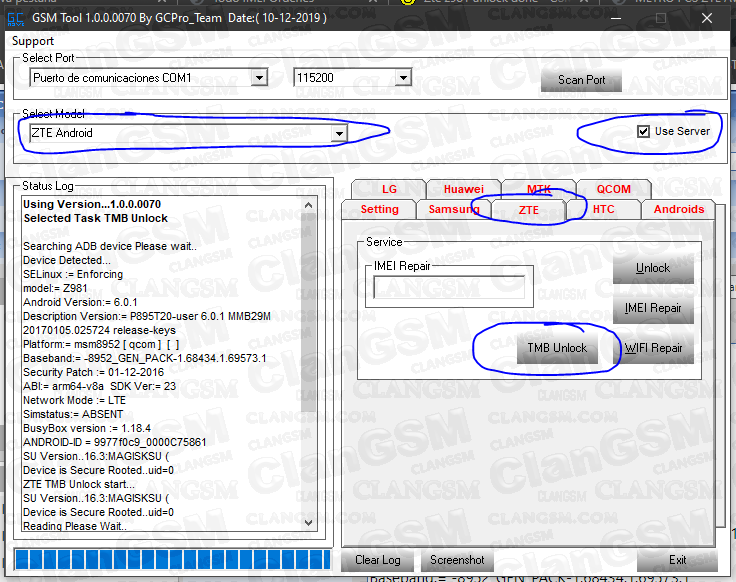This screenshot has height=582, width=736.
Task: Switch to the MTK tab
Action: coord(539,189)
